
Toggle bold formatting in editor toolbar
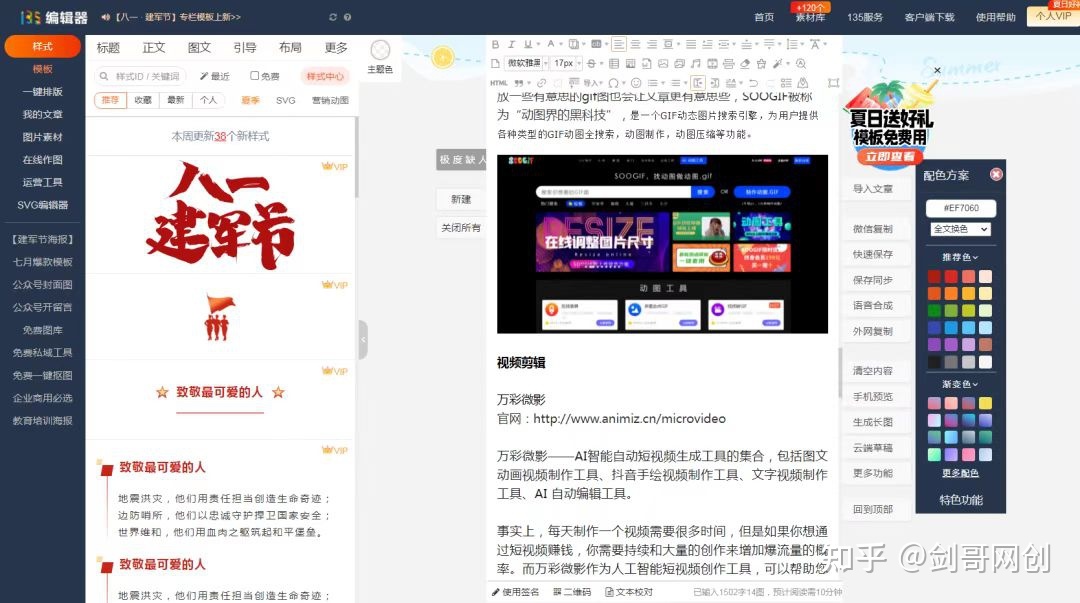496,44
